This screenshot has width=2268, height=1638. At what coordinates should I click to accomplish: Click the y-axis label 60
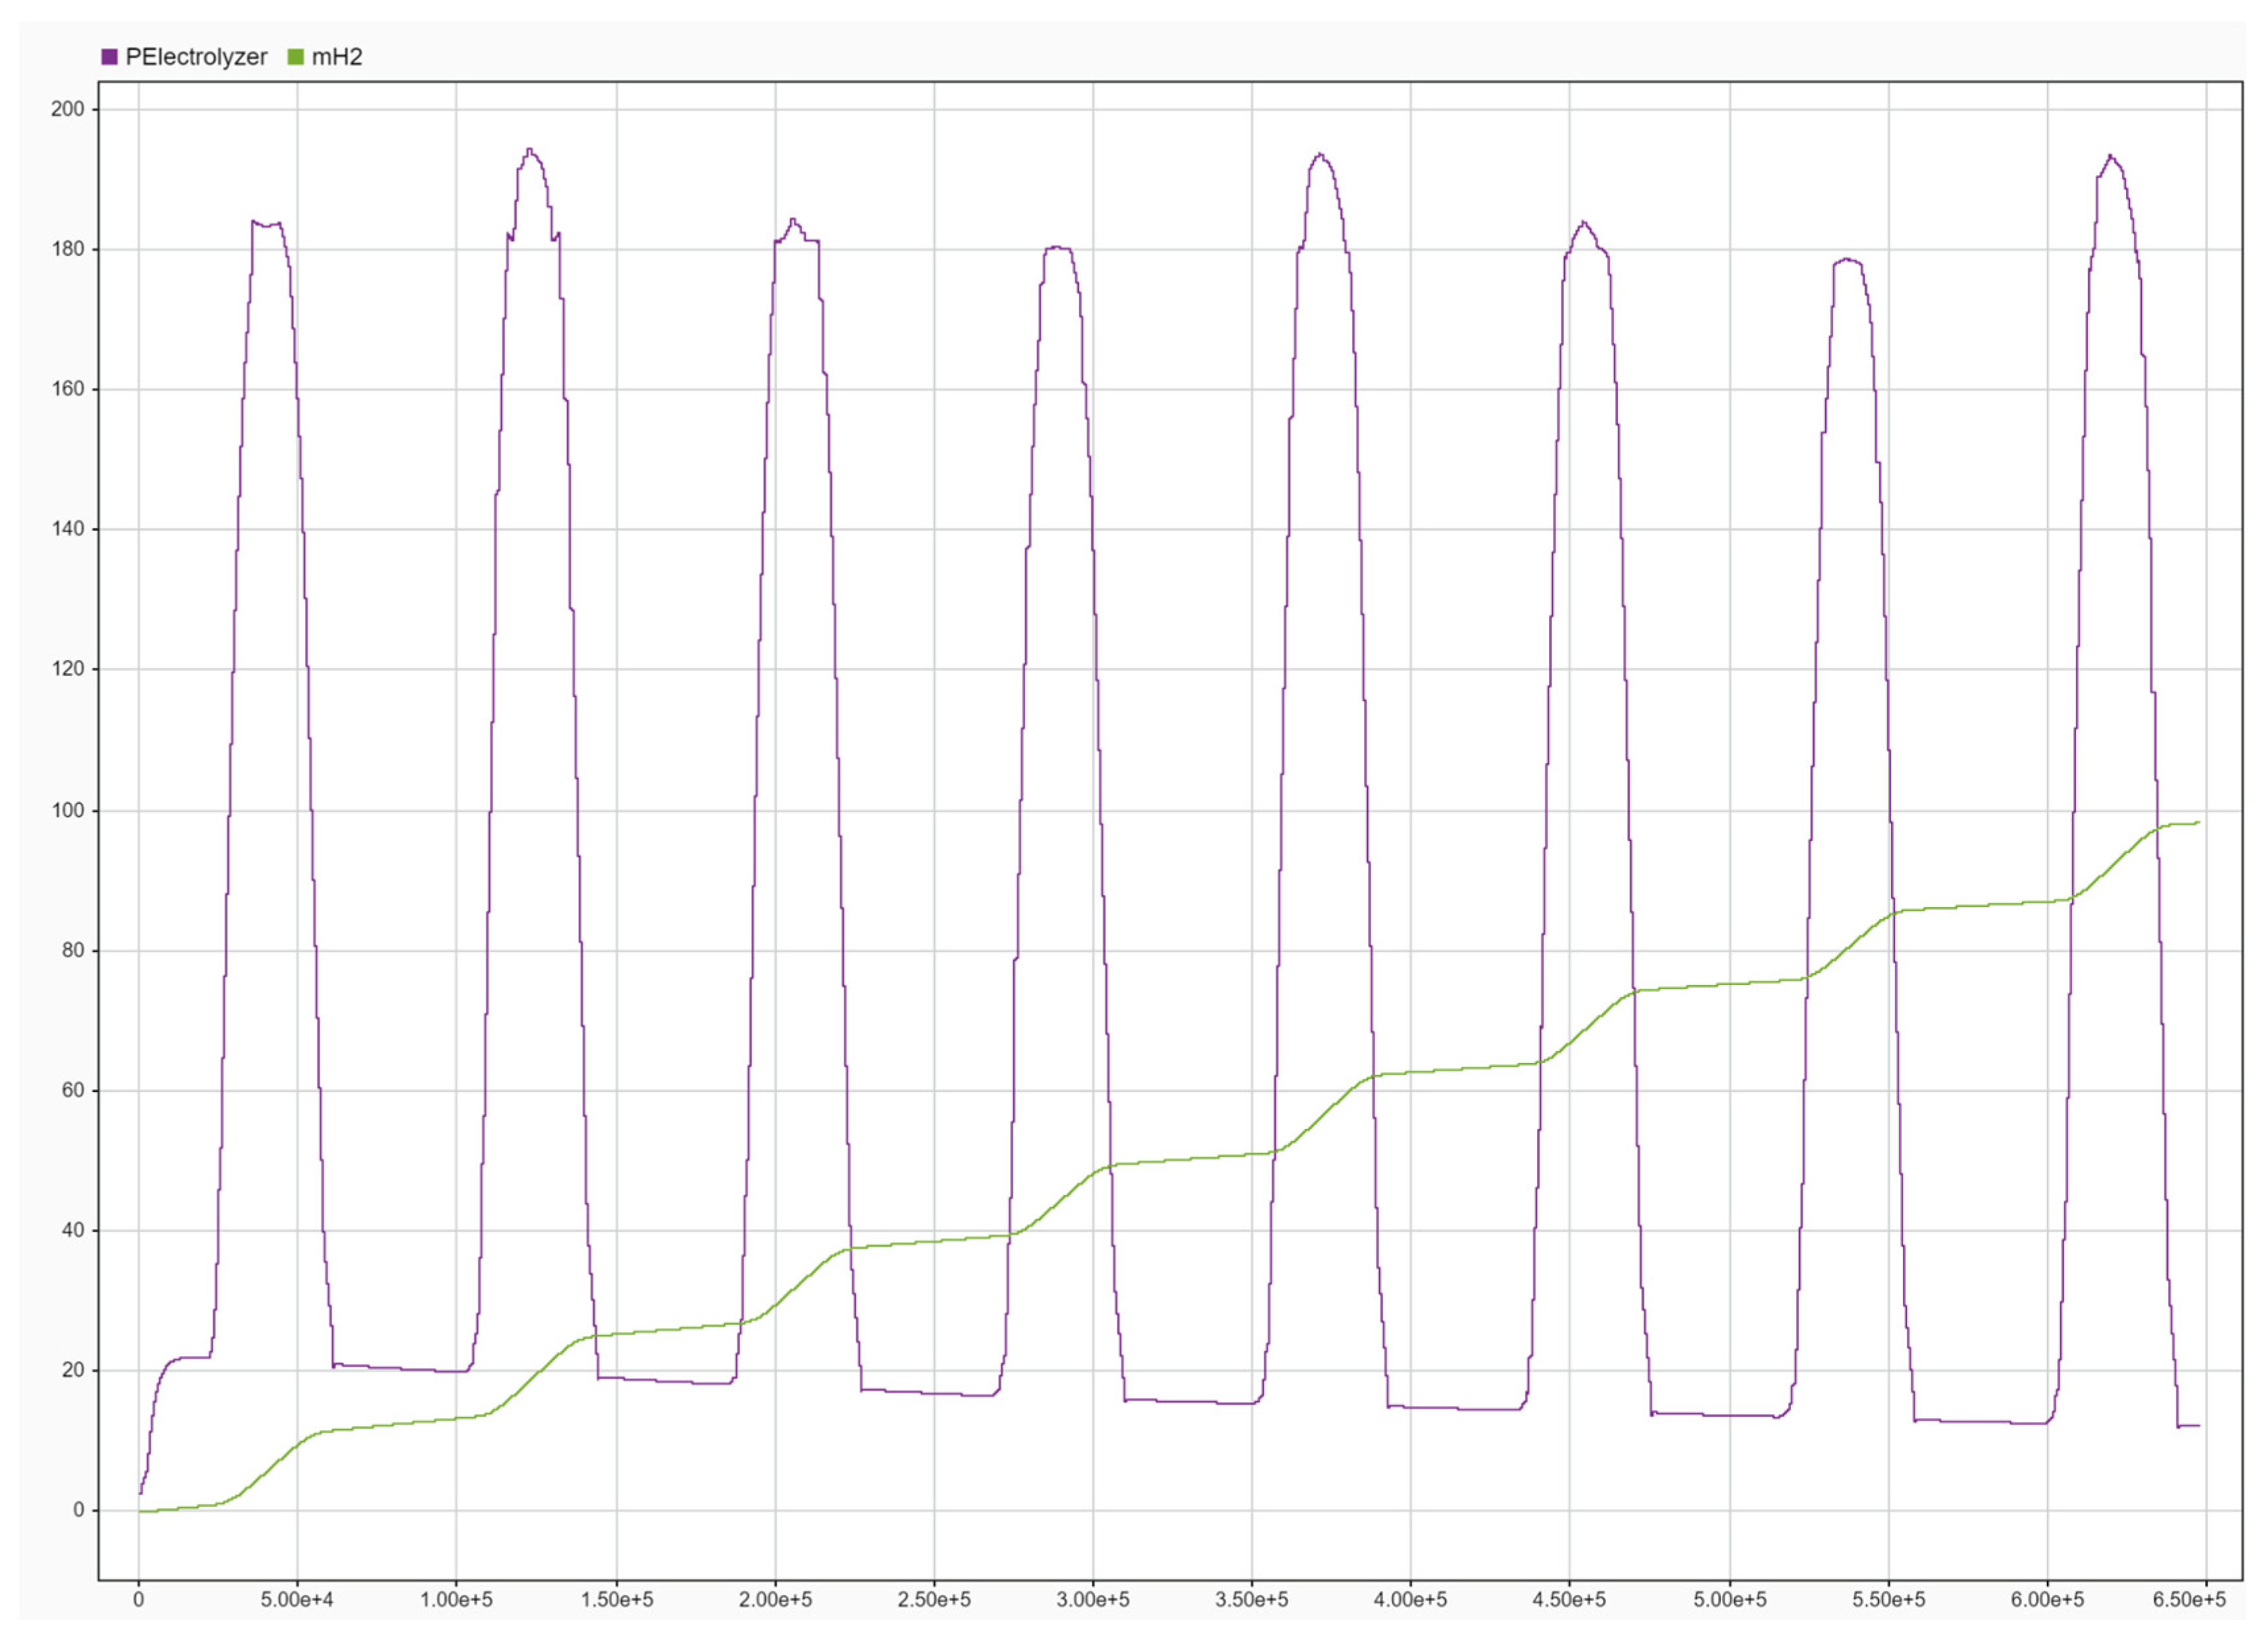click(74, 1090)
